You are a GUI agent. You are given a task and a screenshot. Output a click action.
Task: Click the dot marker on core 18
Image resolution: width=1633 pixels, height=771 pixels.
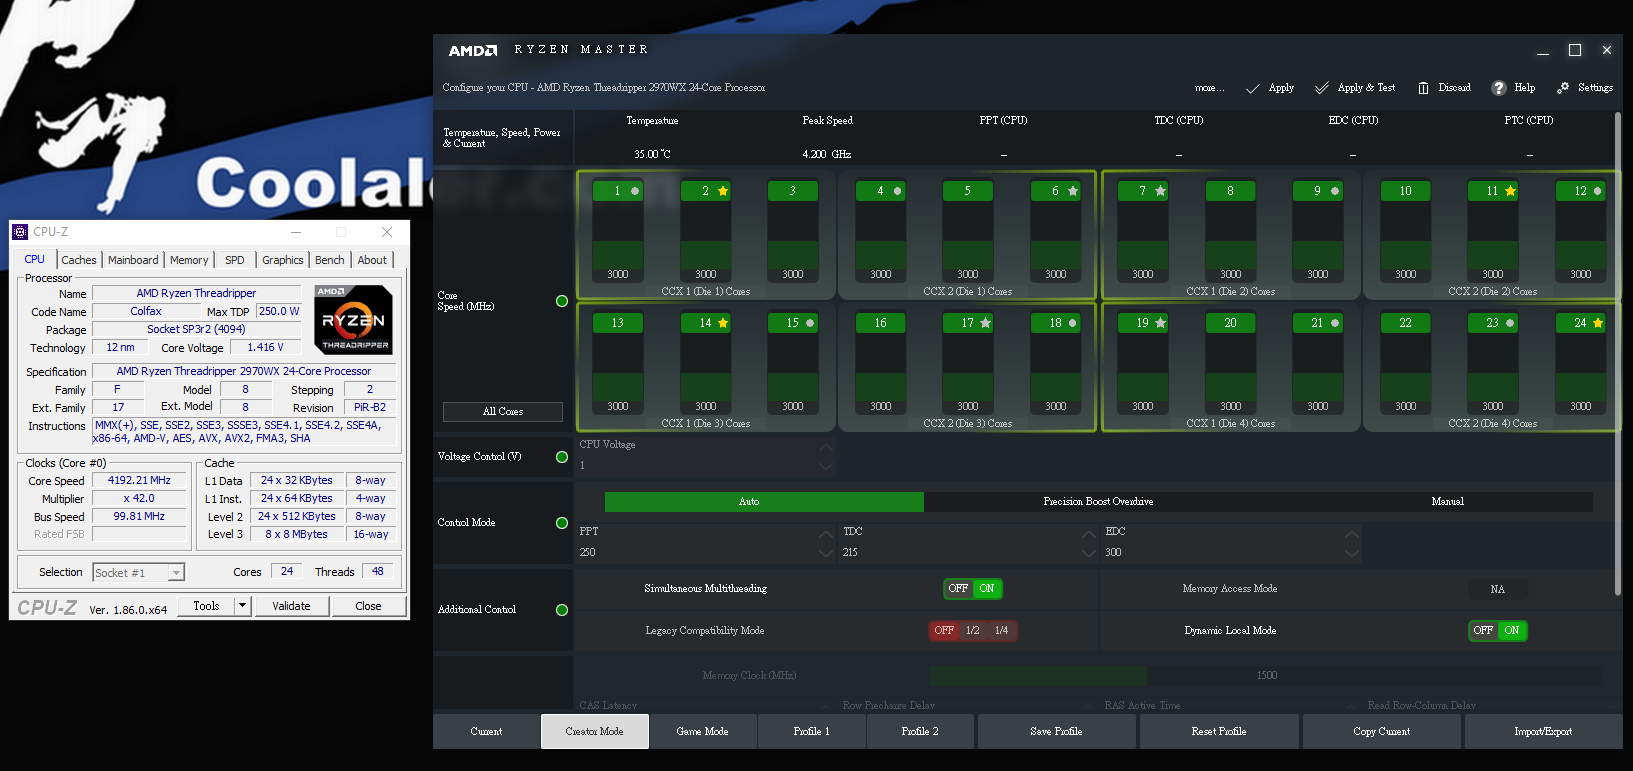click(1073, 323)
